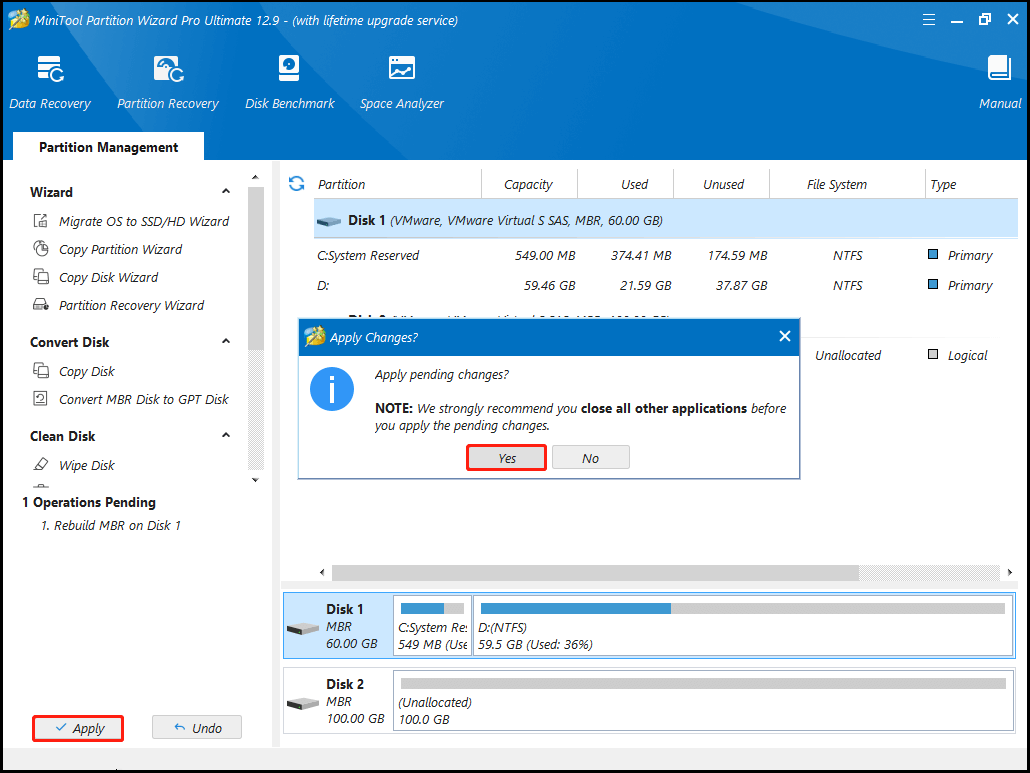Screen dimensions: 1030x773
Task: Select the Disk 2 unallocated block
Action: click(x=703, y=701)
